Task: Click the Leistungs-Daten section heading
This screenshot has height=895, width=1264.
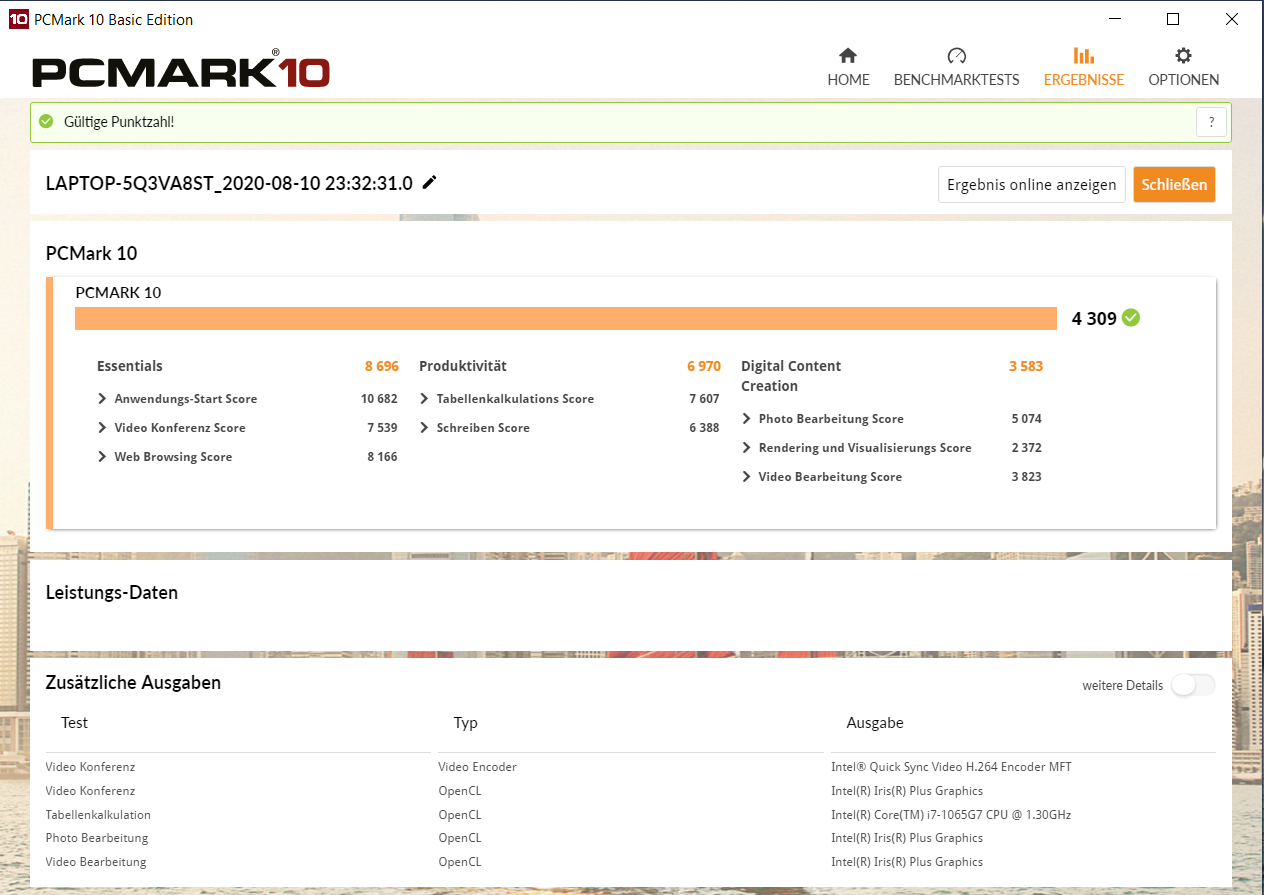Action: pos(112,593)
